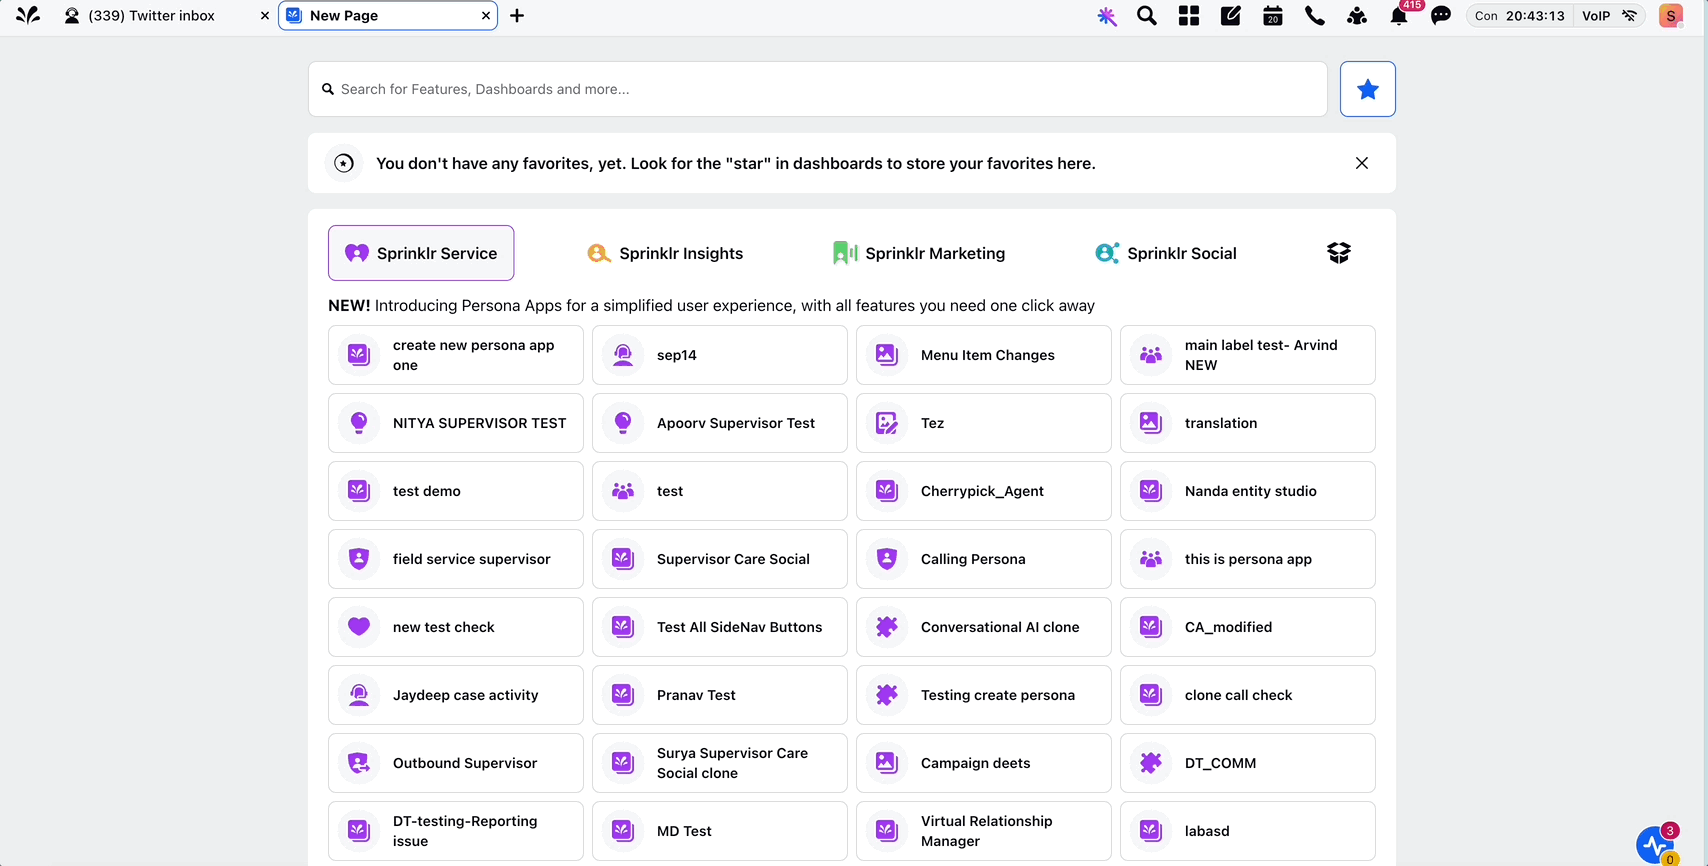Select the Sprinklr Social tab
1708x866 pixels.
[1166, 253]
